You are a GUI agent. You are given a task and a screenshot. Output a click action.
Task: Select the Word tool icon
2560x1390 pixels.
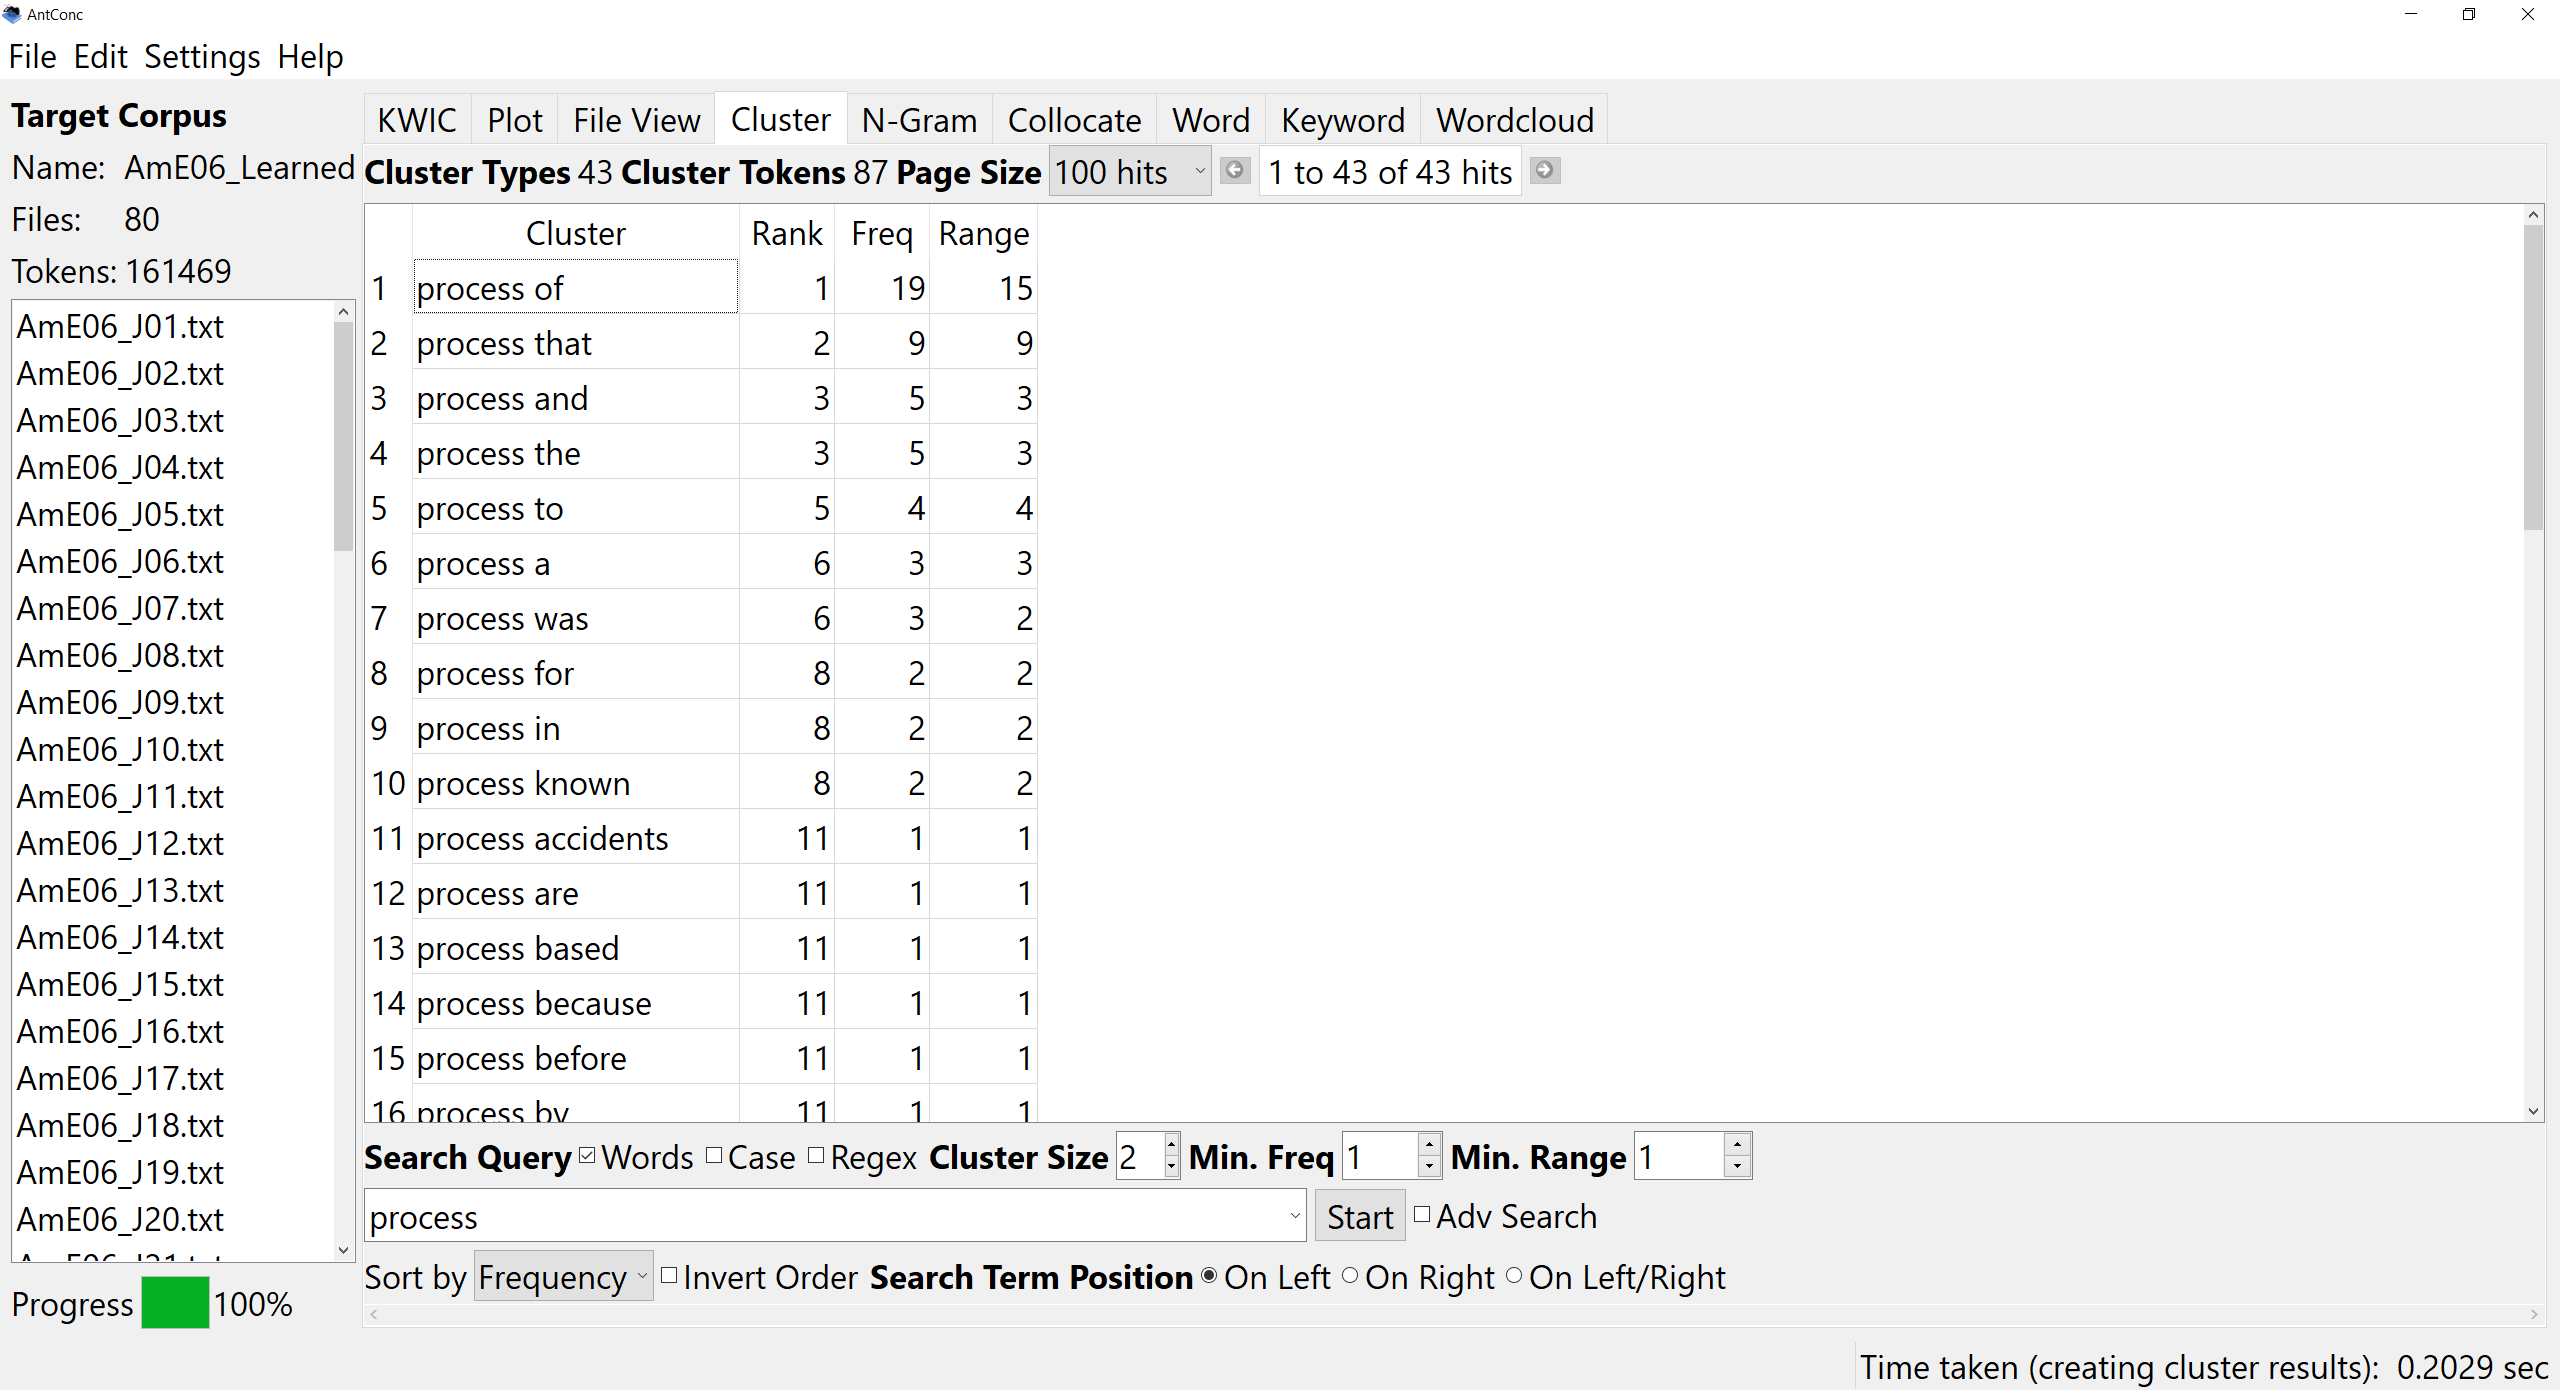(1210, 120)
